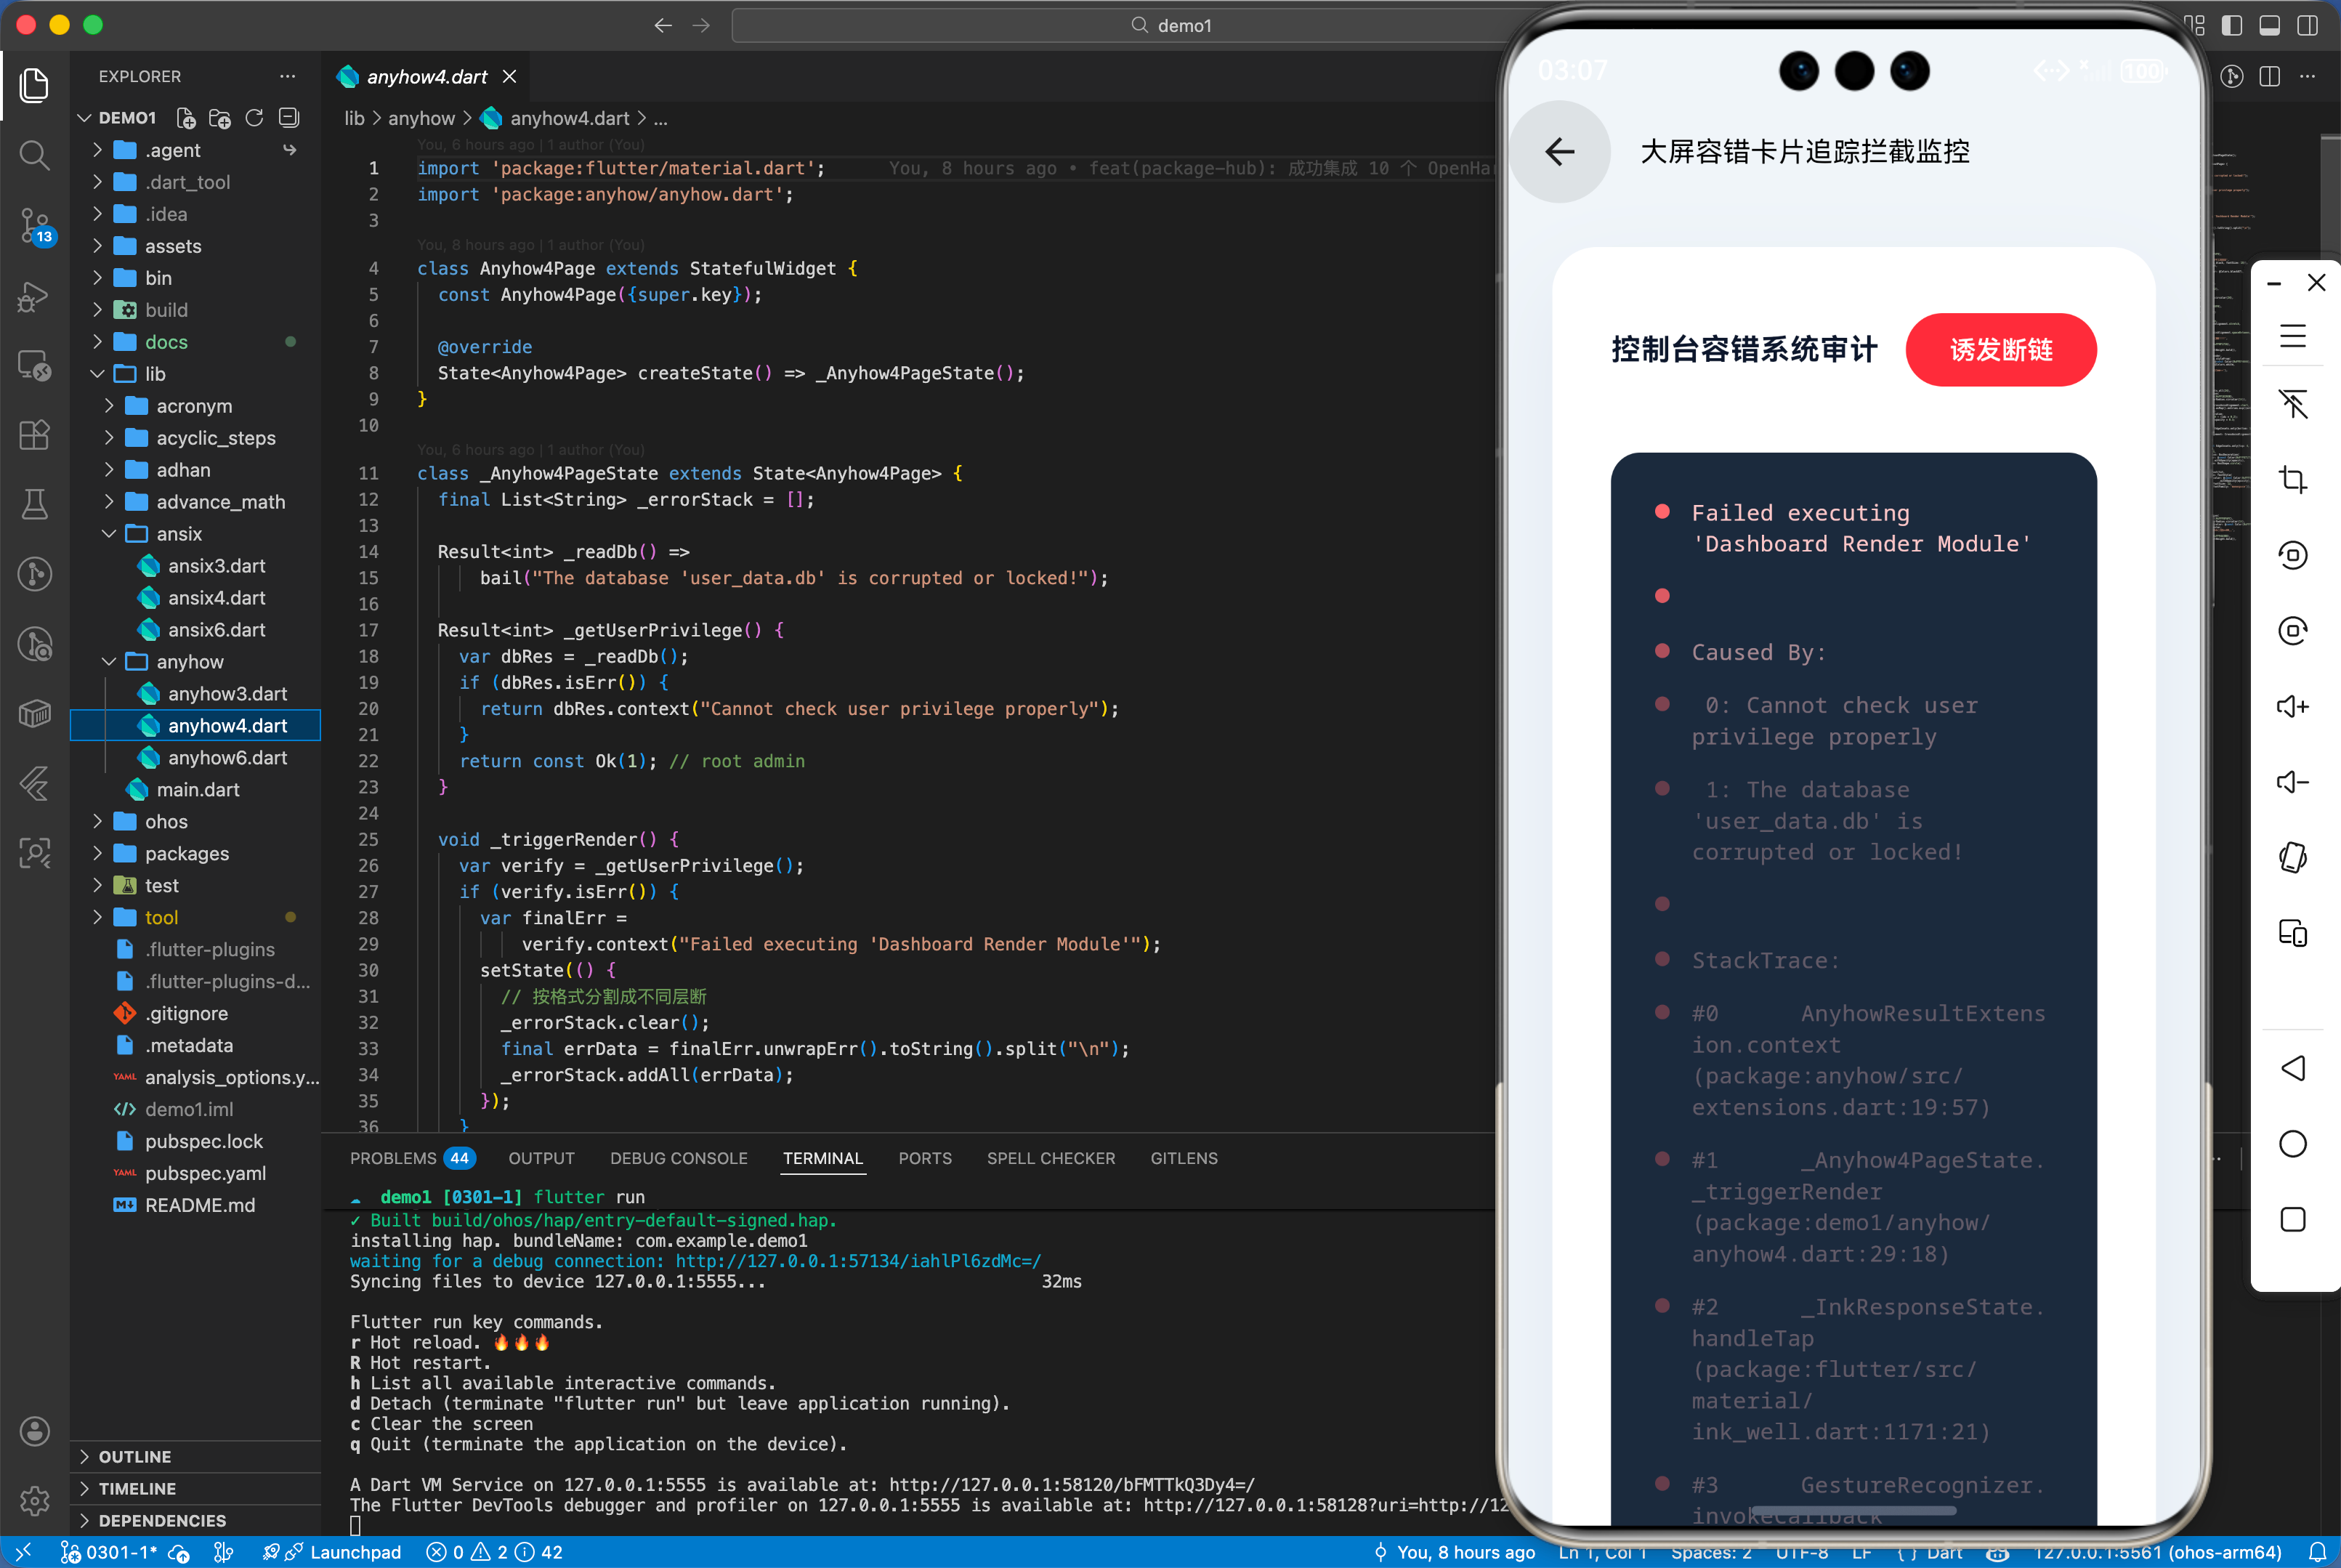Click Refresh Explorer icon
This screenshot has height=1568, width=2341.
(x=254, y=118)
